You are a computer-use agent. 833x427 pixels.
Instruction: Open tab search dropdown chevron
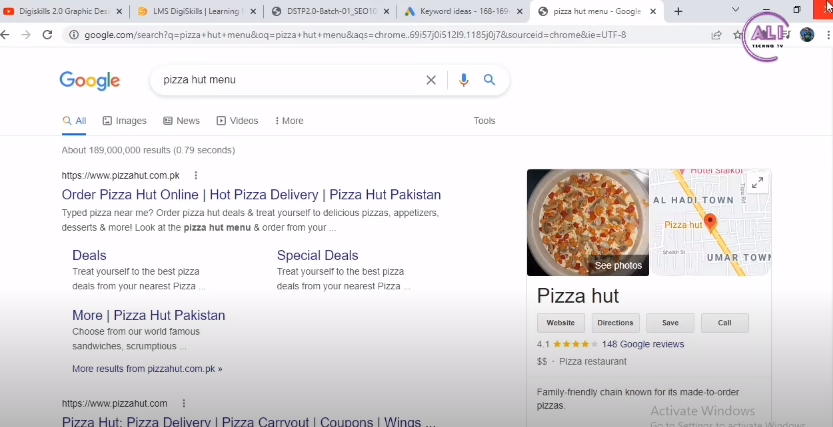(735, 10)
